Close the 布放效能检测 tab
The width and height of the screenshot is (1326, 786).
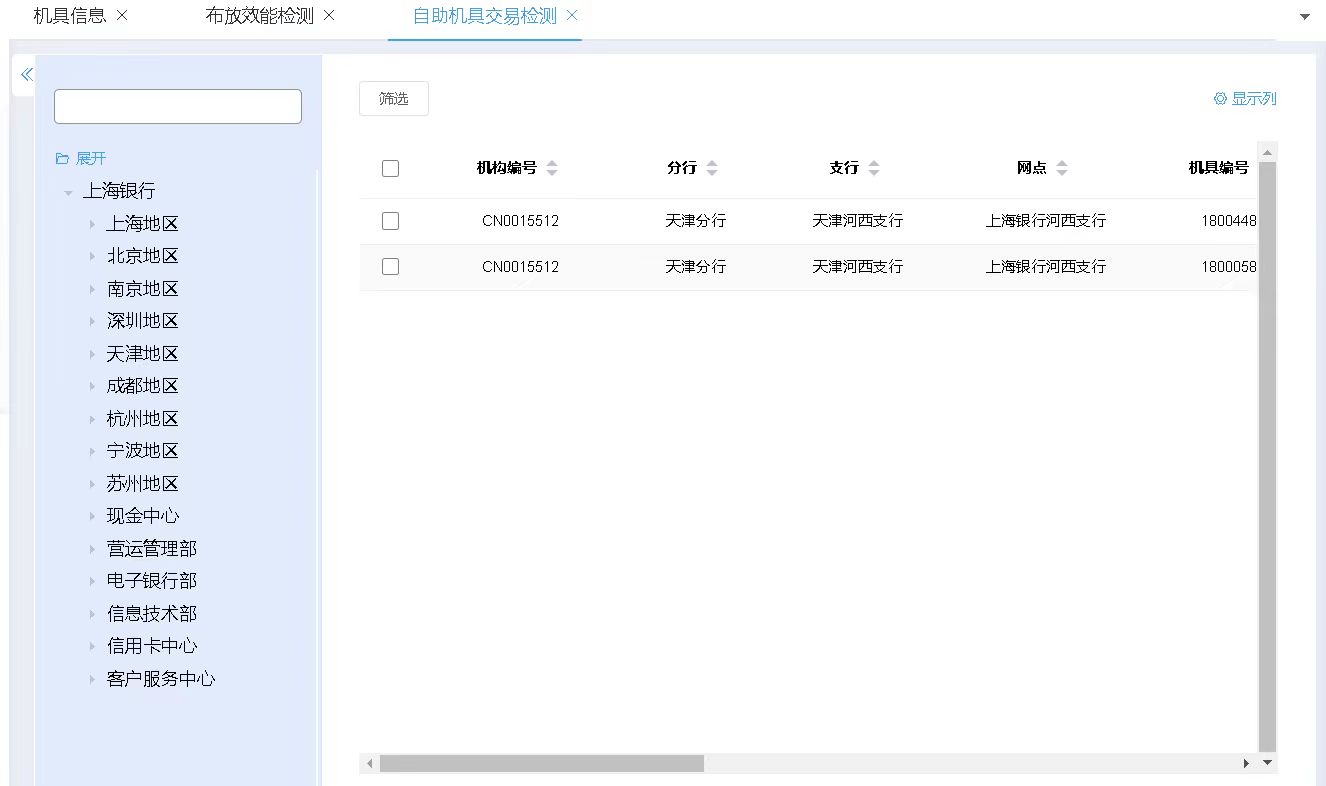(329, 16)
